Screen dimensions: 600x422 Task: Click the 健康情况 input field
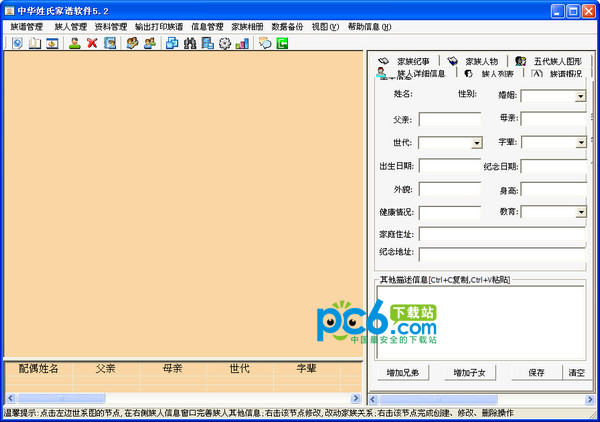pyautogui.click(x=450, y=213)
